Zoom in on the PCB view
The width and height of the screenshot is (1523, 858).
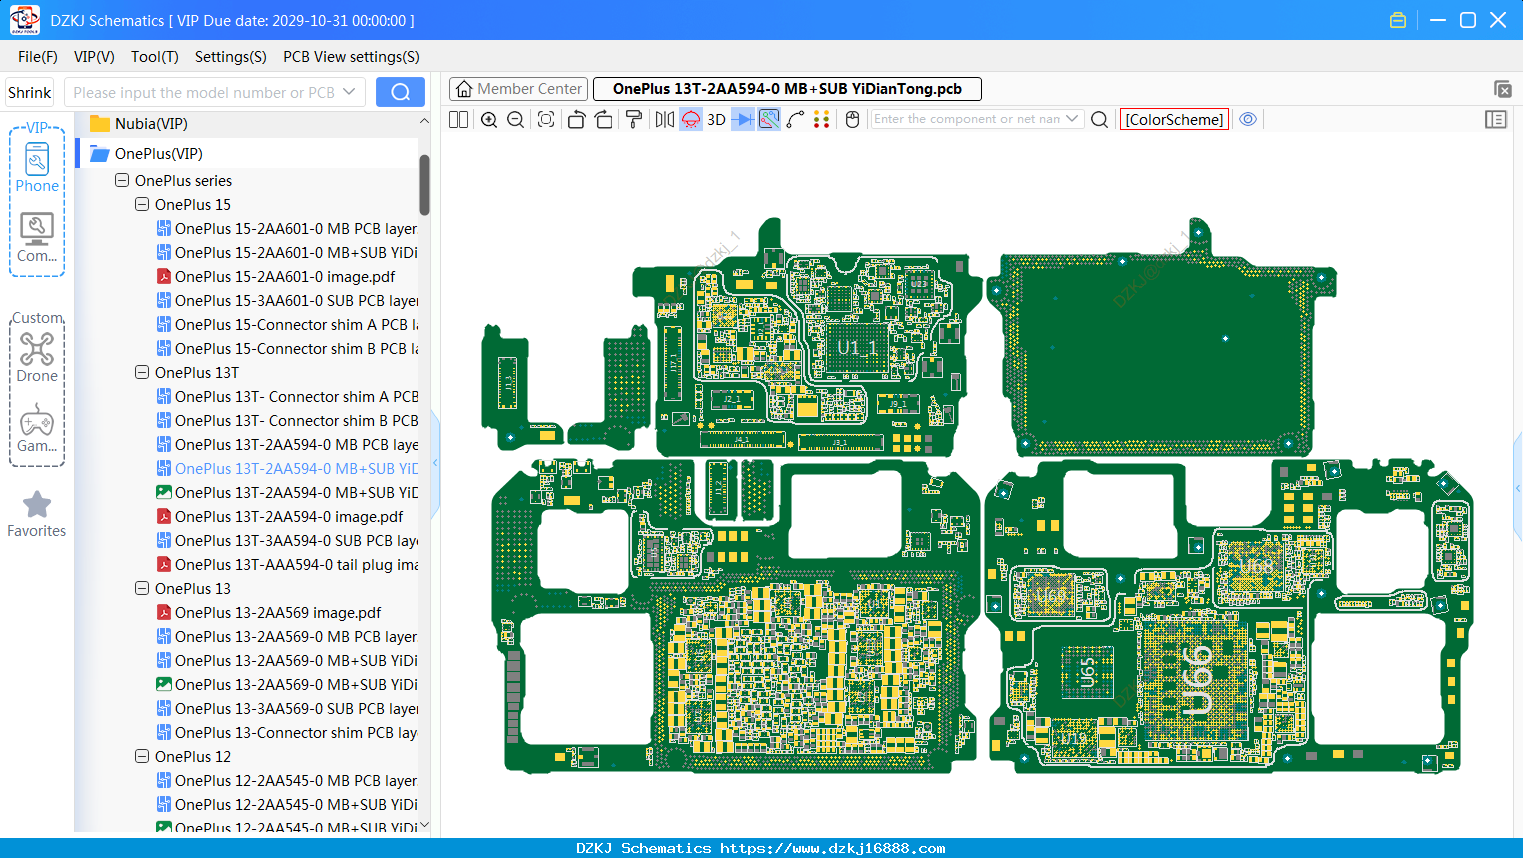coord(489,119)
